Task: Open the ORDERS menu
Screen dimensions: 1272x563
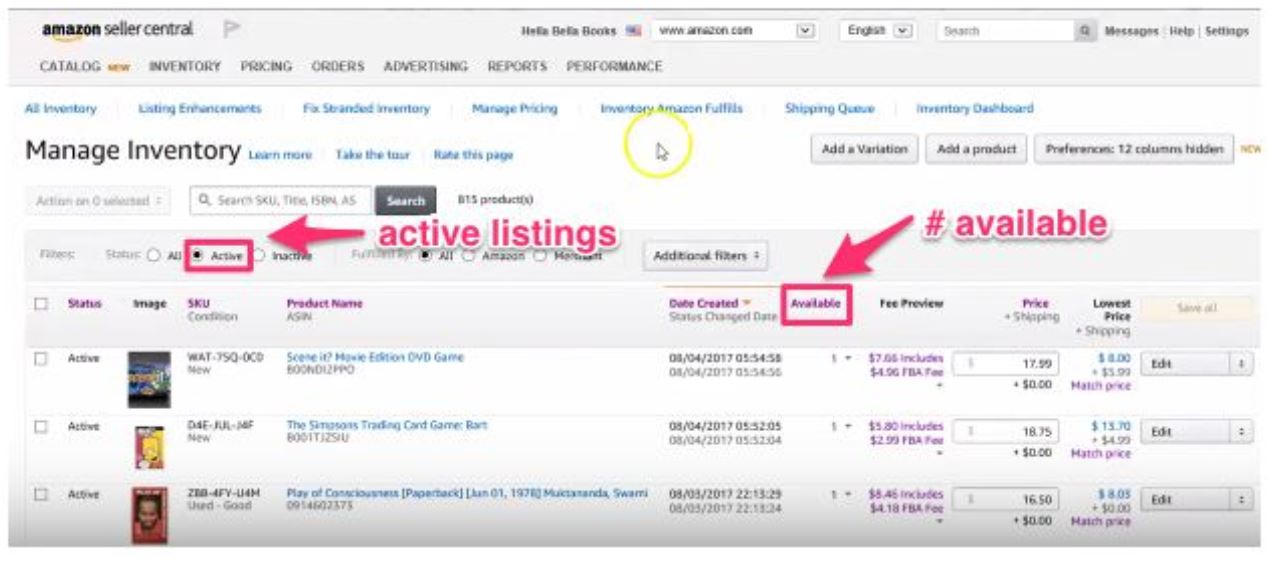Action: [x=338, y=67]
